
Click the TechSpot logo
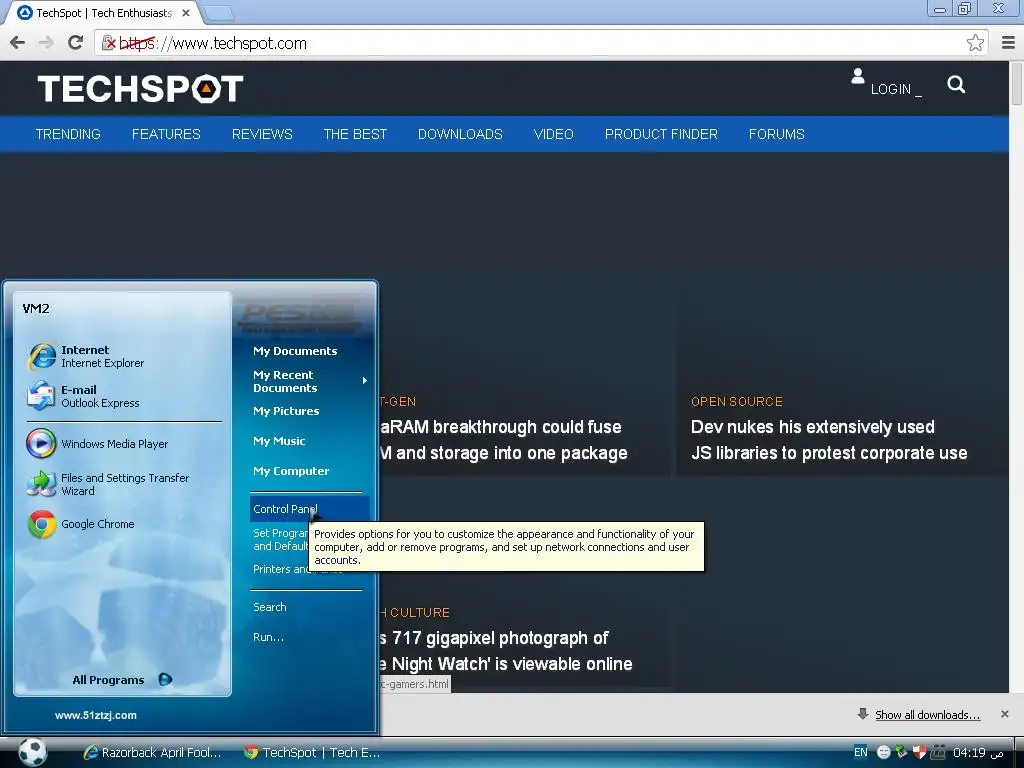[140, 89]
